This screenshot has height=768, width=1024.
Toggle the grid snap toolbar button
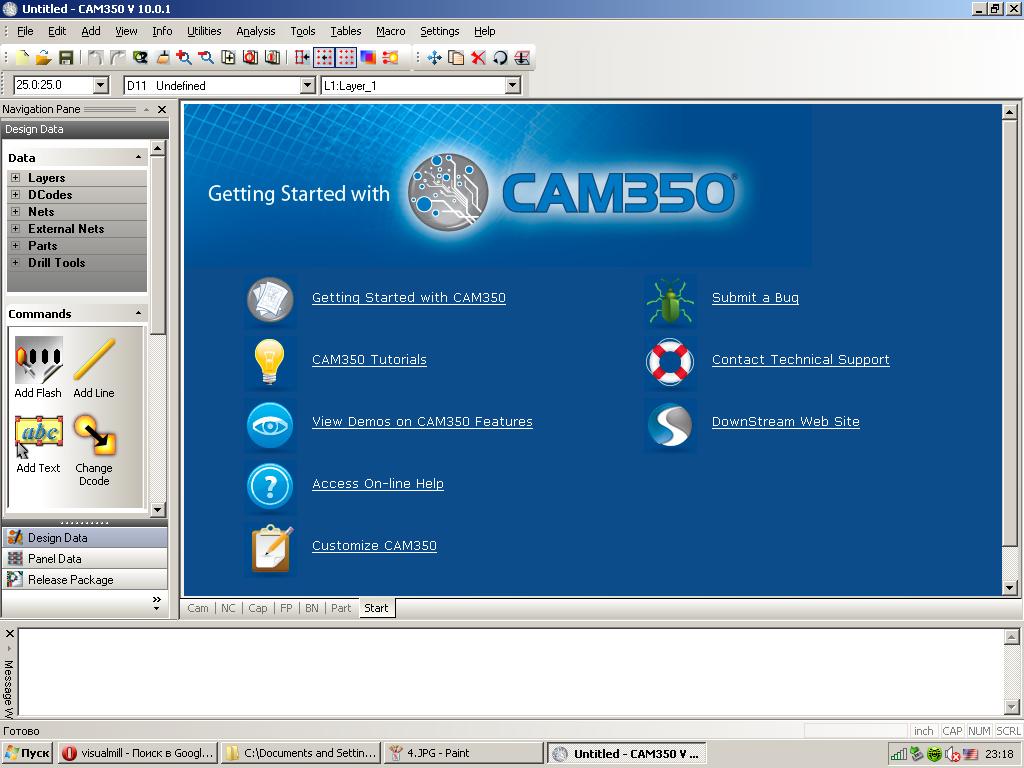point(325,57)
